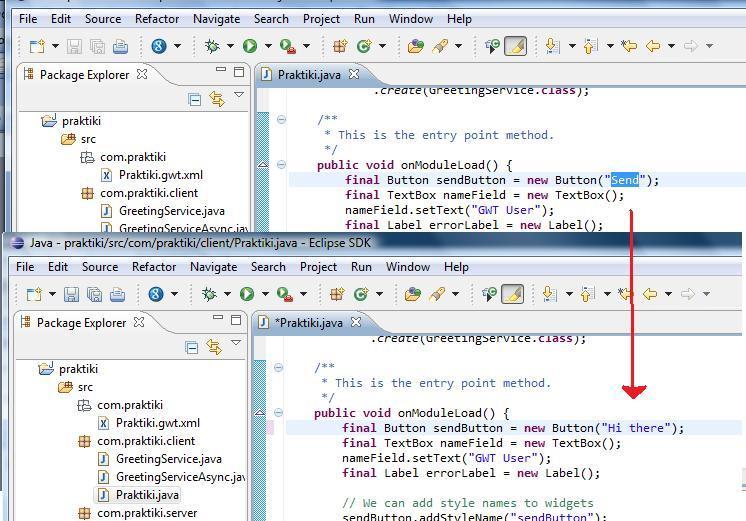Click Back navigation arrow in upper window toolbar
Screen dimensions: 746x521
pyautogui.click(x=653, y=46)
